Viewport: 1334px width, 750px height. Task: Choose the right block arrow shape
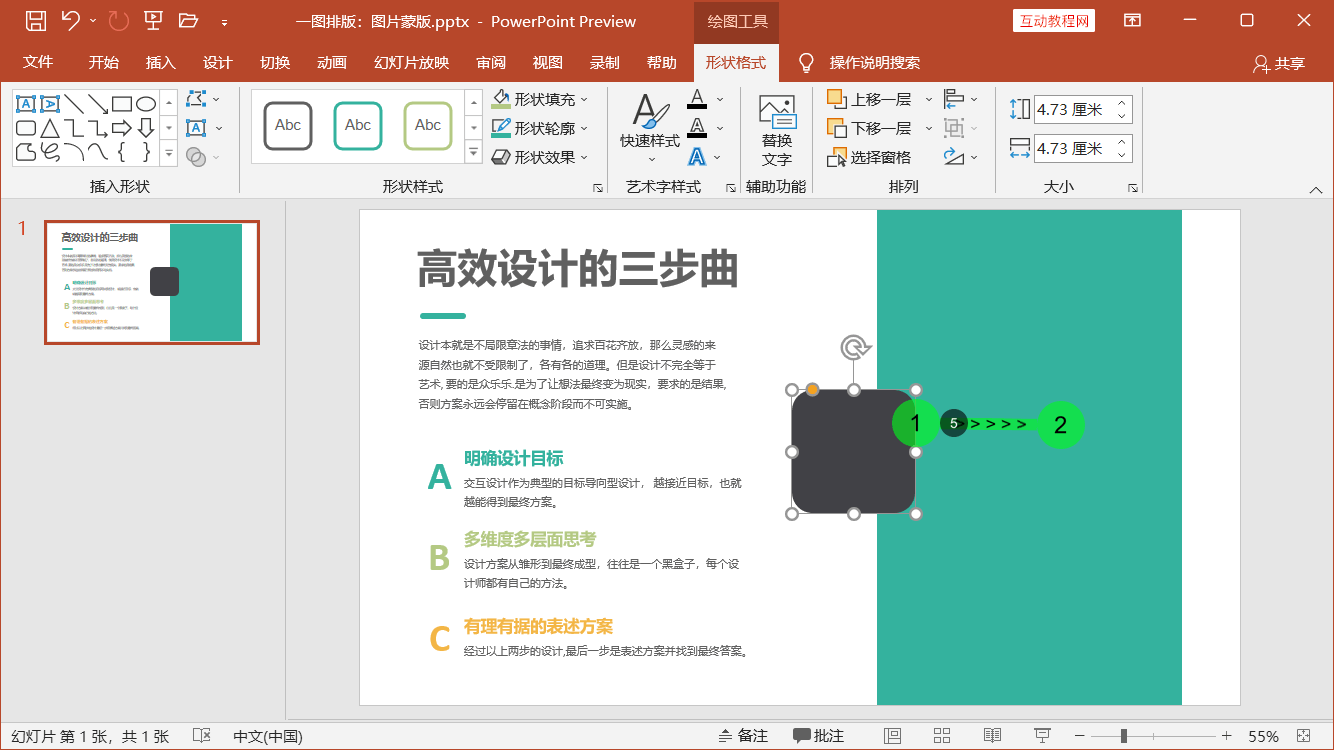point(122,128)
